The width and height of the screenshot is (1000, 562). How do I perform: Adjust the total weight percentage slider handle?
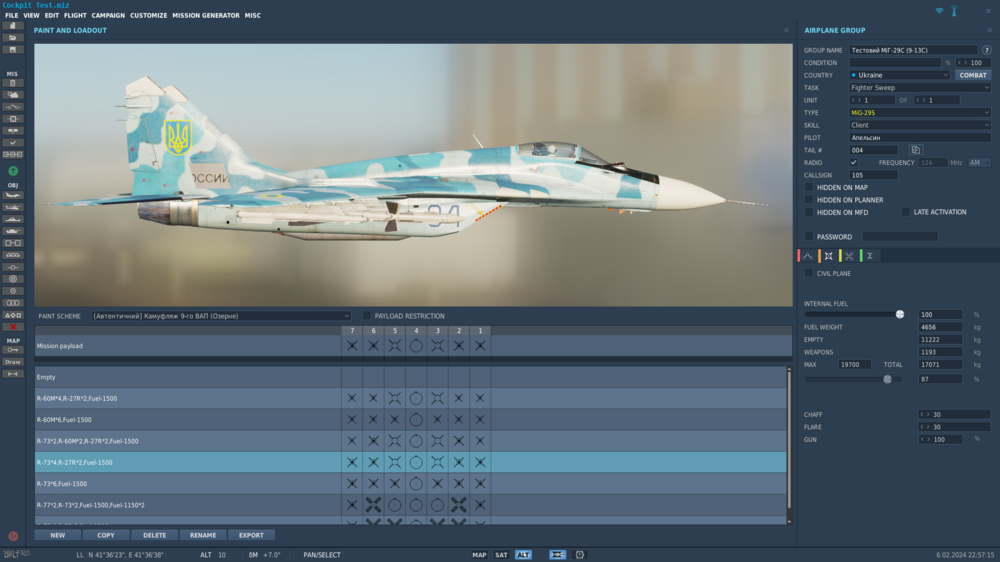(887, 379)
